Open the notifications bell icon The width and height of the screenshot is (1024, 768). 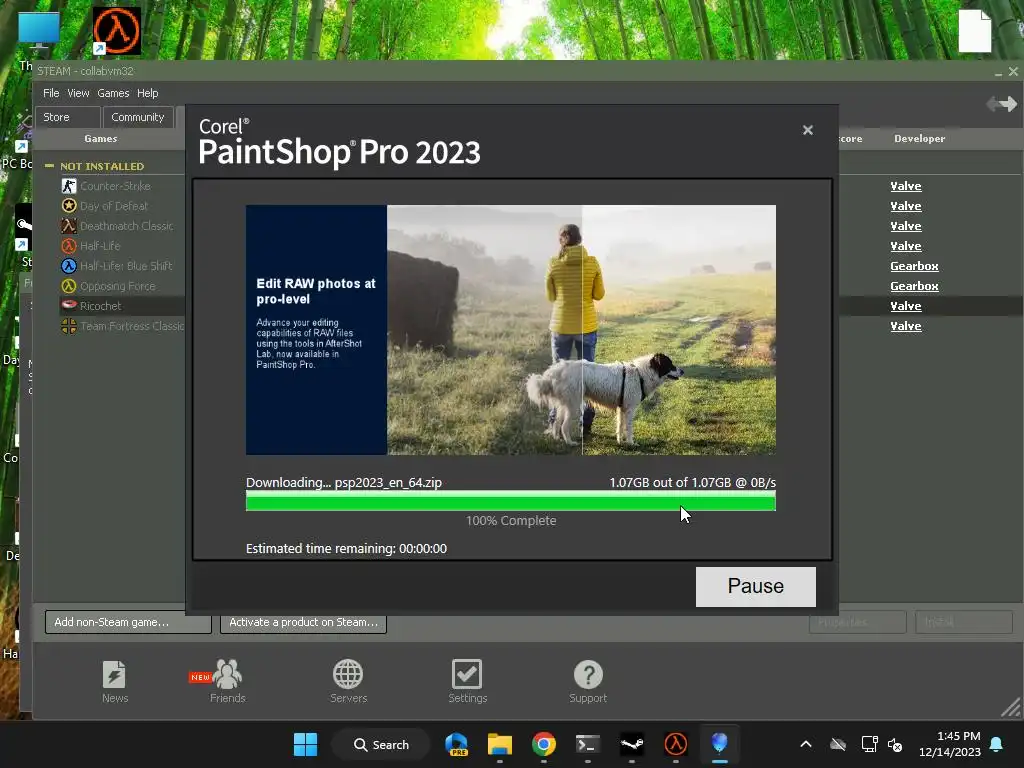coord(996,744)
